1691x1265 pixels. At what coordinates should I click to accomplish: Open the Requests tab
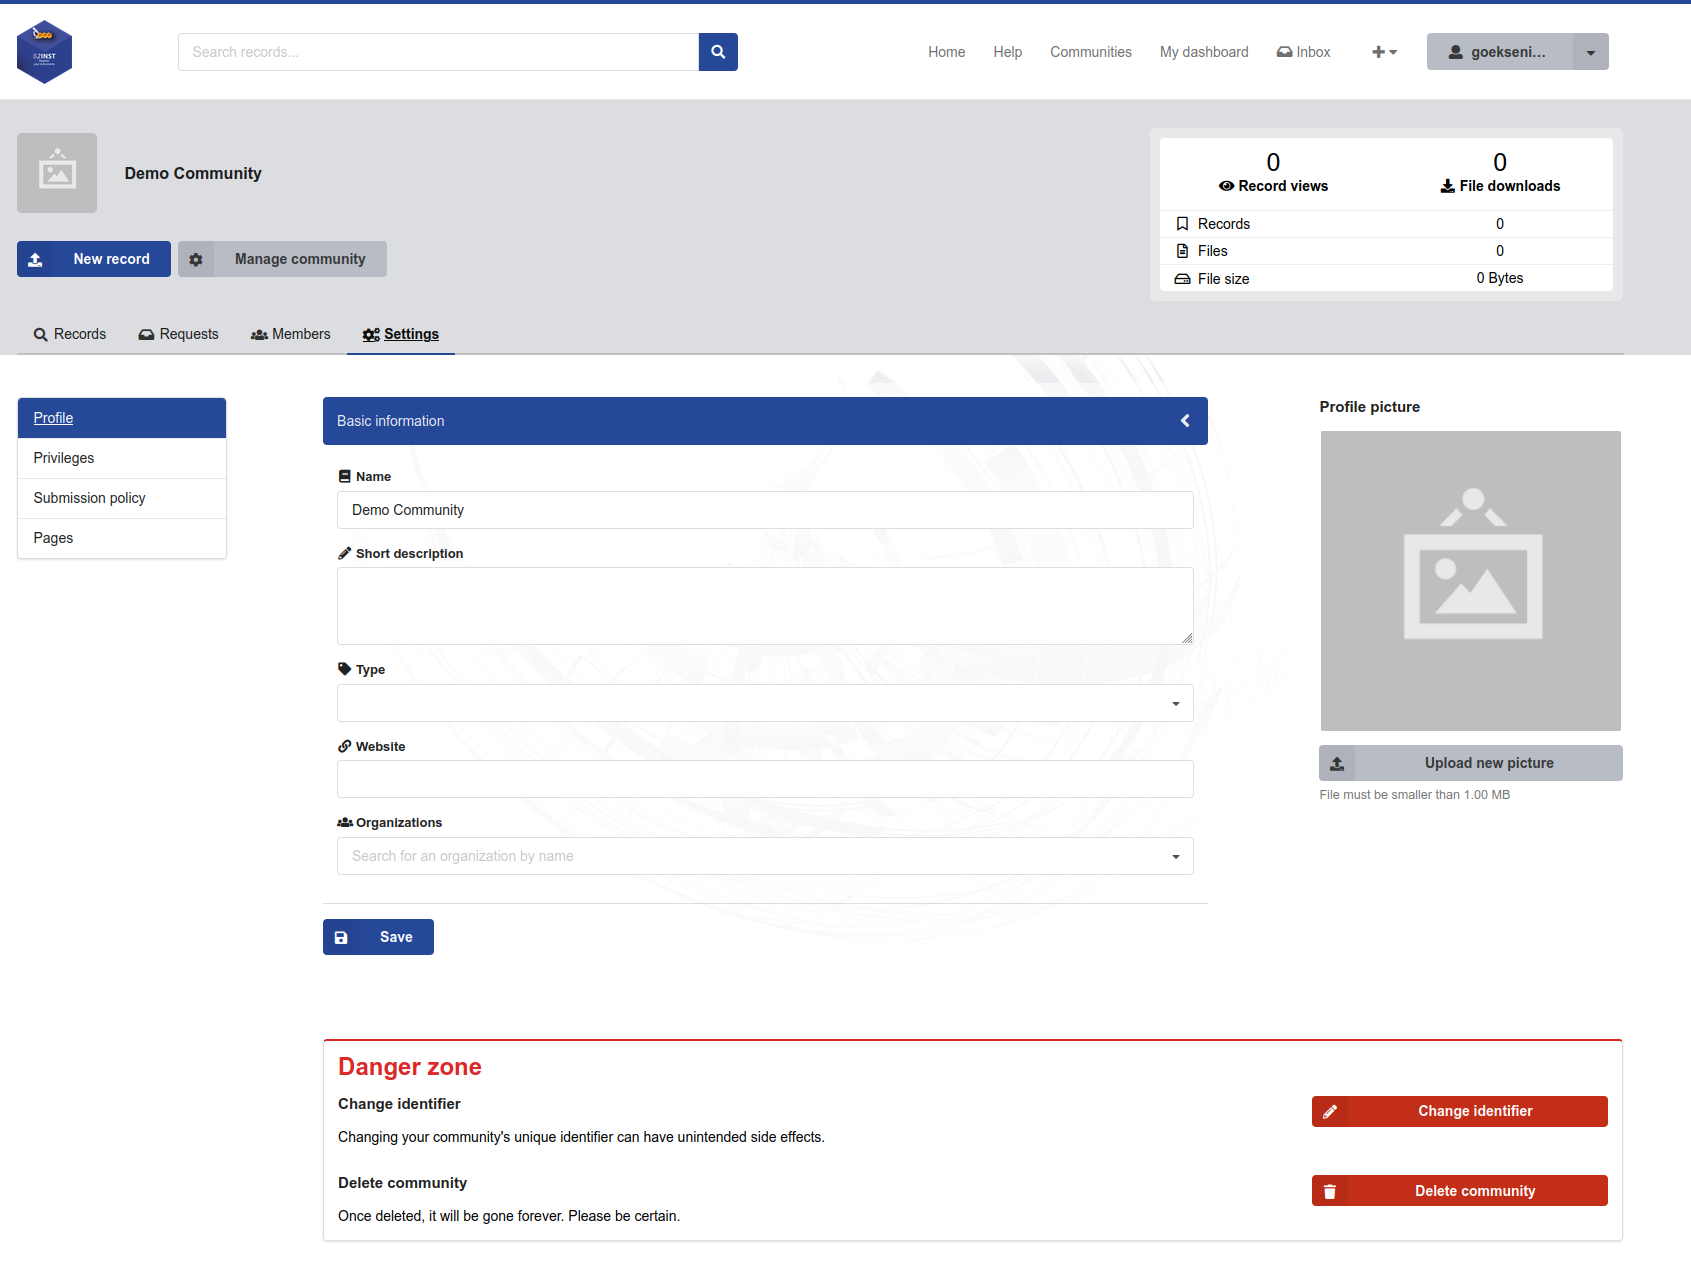(178, 334)
